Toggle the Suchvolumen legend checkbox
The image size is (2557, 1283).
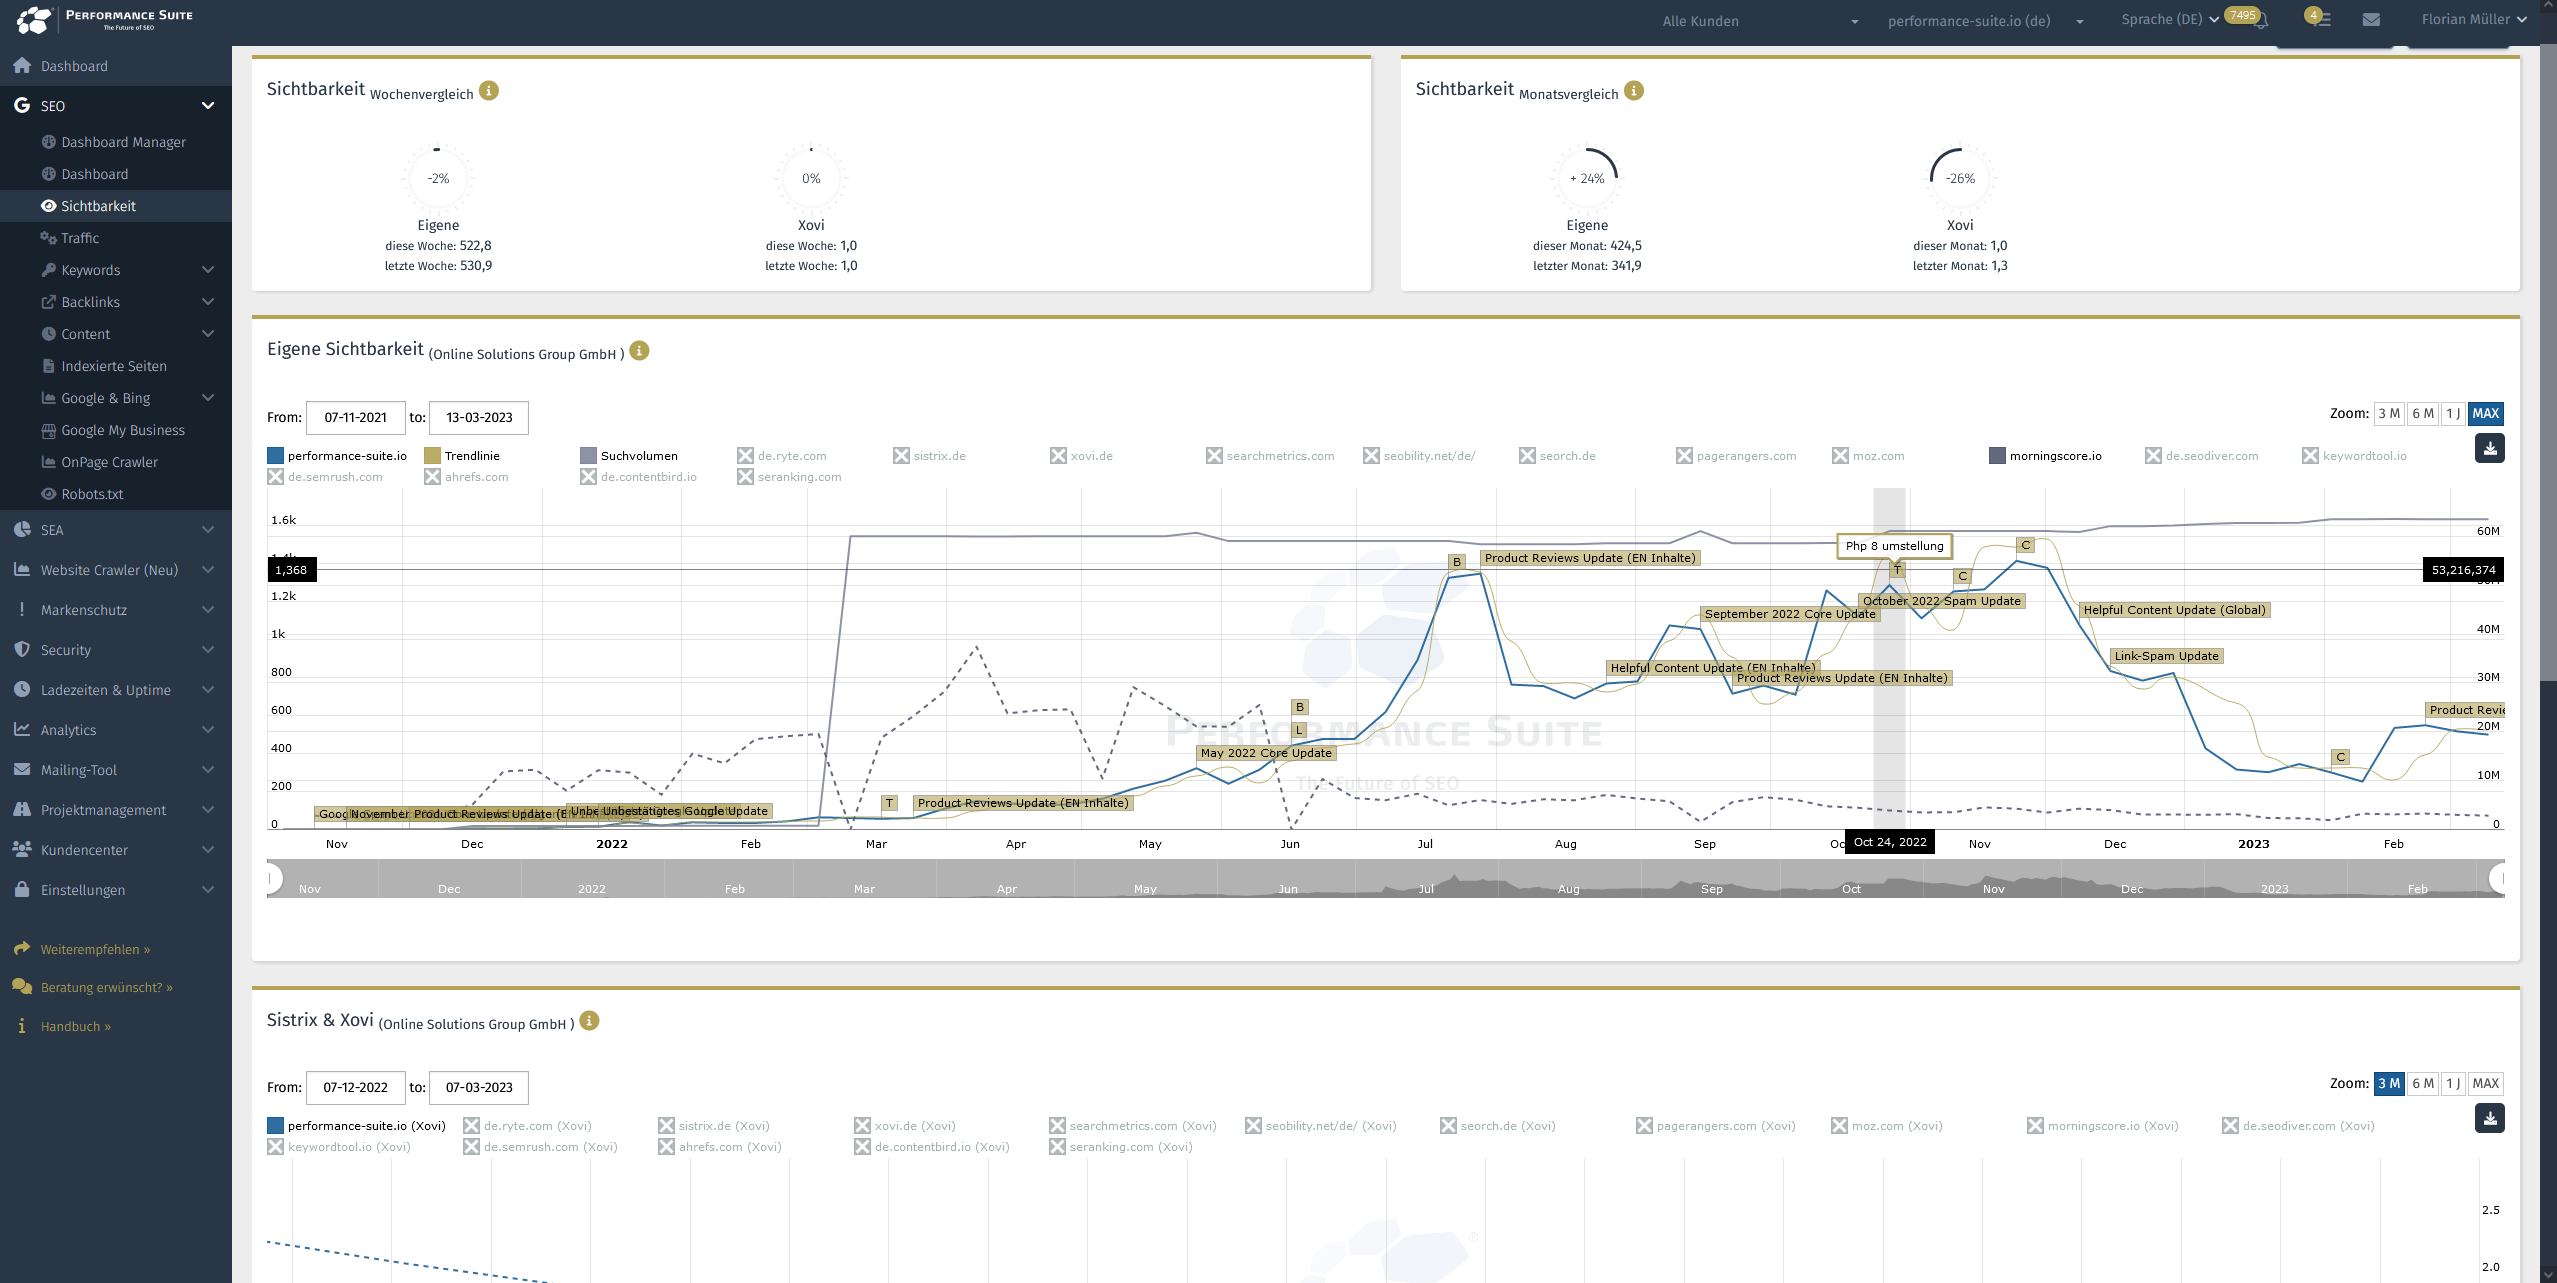[x=589, y=456]
